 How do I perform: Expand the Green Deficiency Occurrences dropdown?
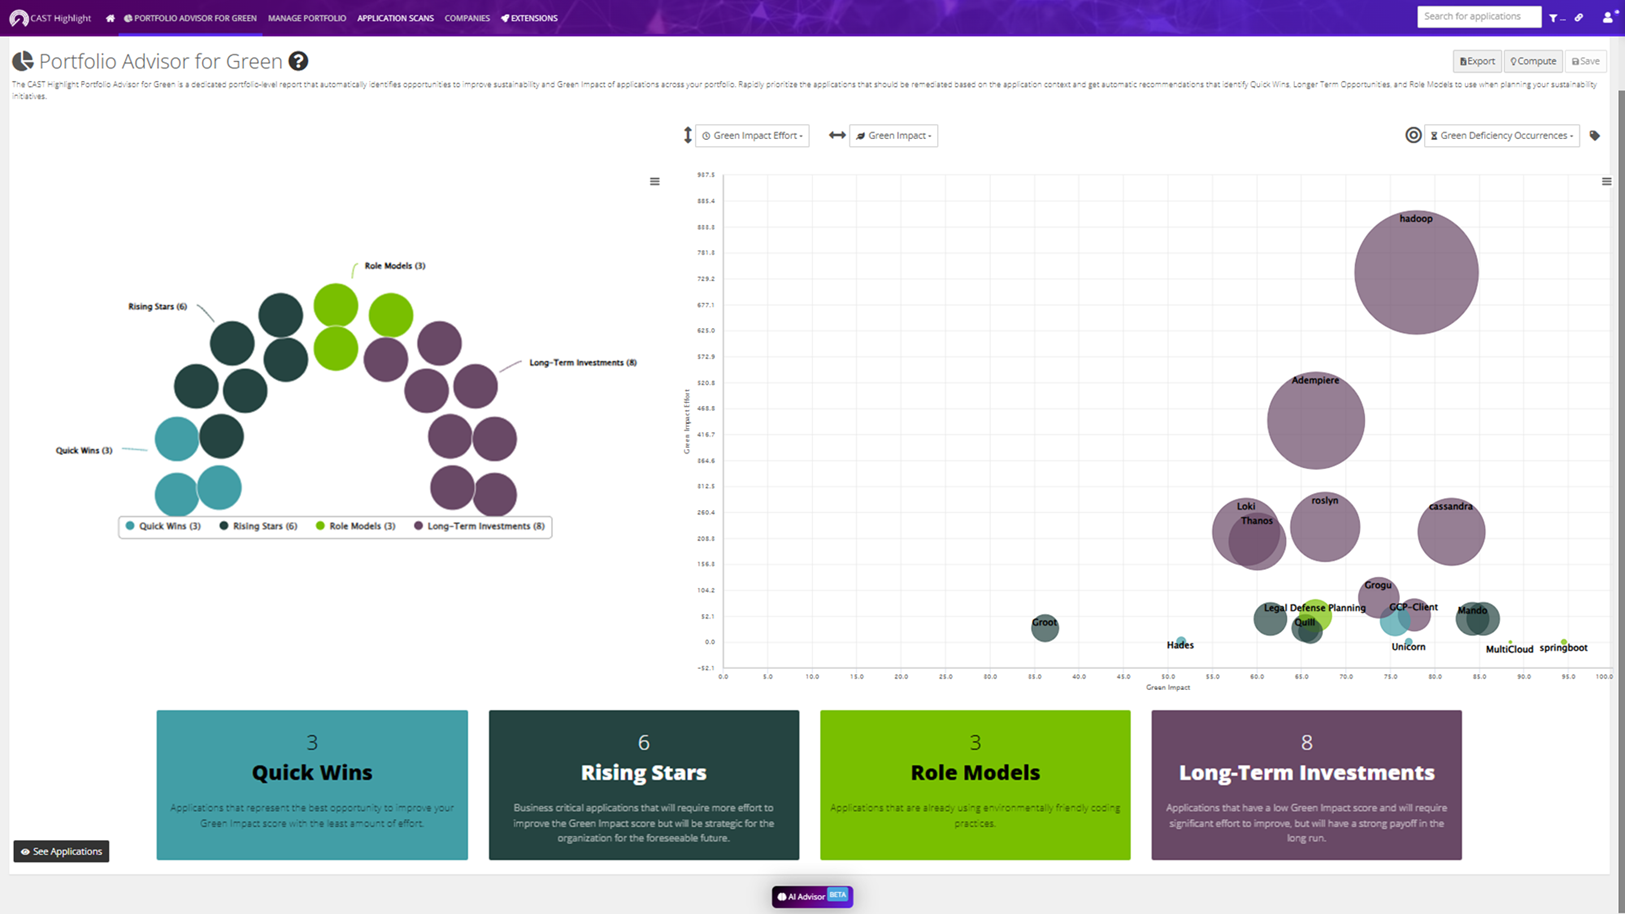click(1501, 136)
